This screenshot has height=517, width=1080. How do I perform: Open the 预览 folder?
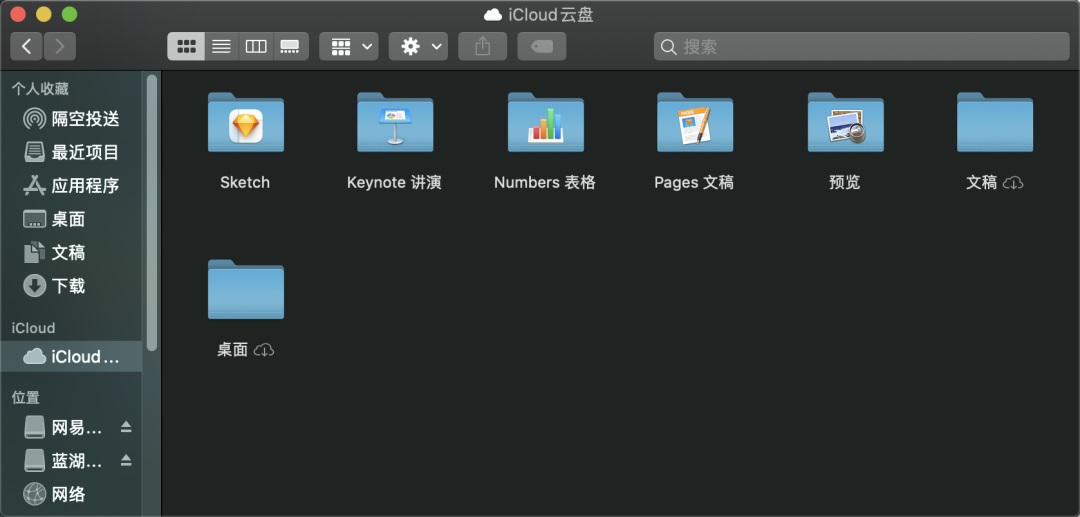pyautogui.click(x=845, y=122)
